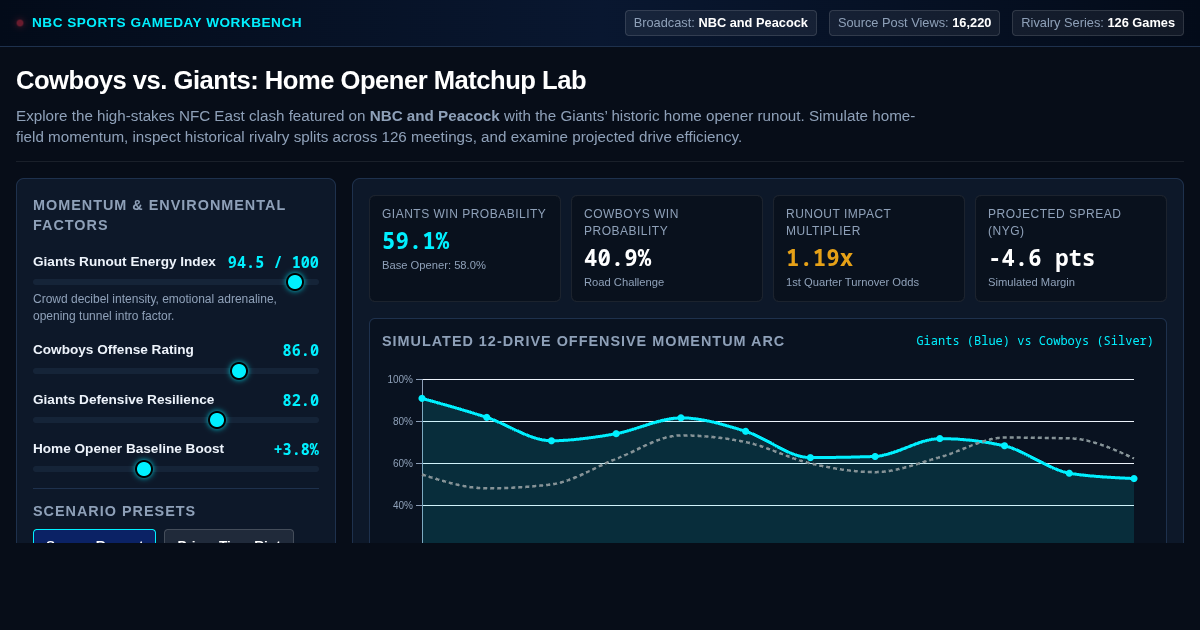The width and height of the screenshot is (1200, 630).
Task: Adjust the Giants Defensive Resilience slider
Action: click(x=176, y=420)
